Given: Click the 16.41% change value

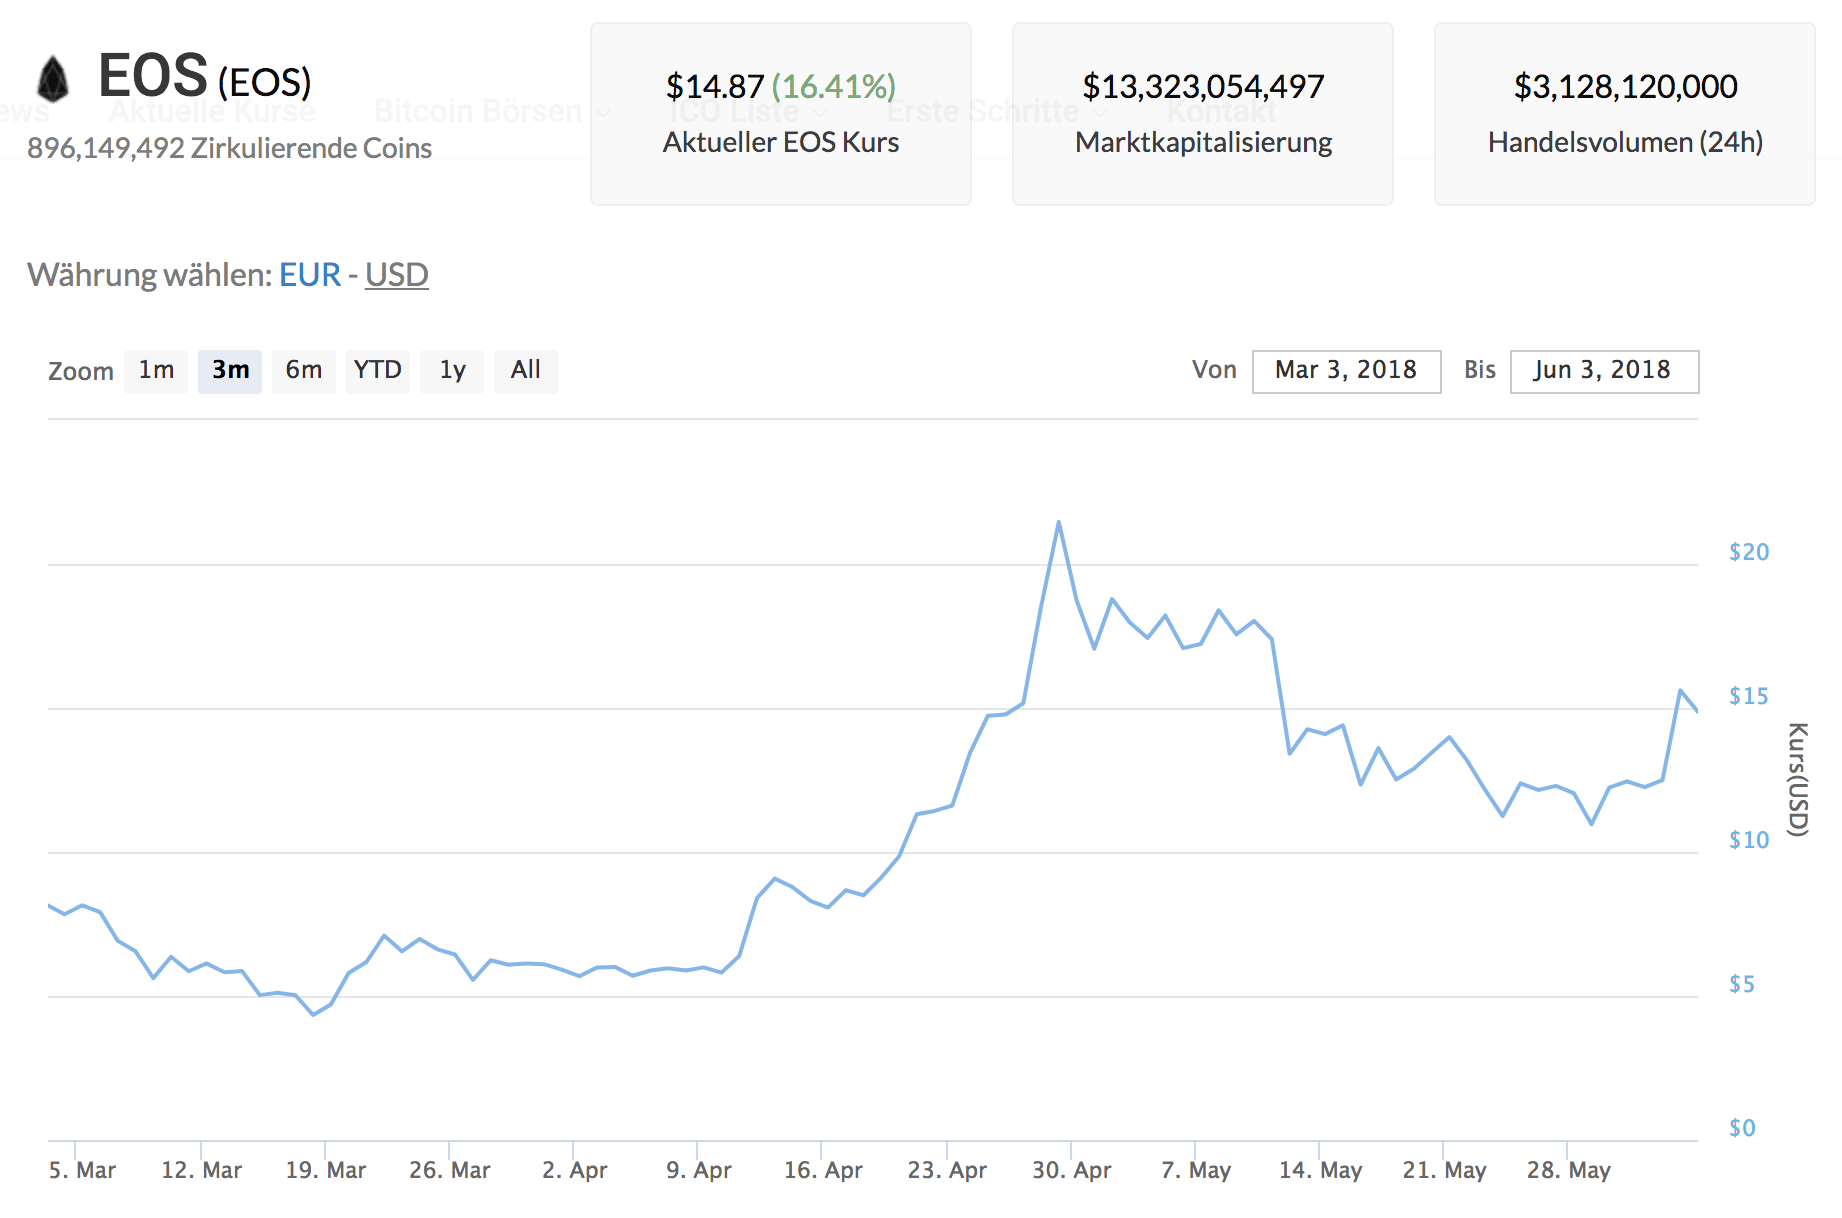Looking at the screenshot, I should point(834,87).
